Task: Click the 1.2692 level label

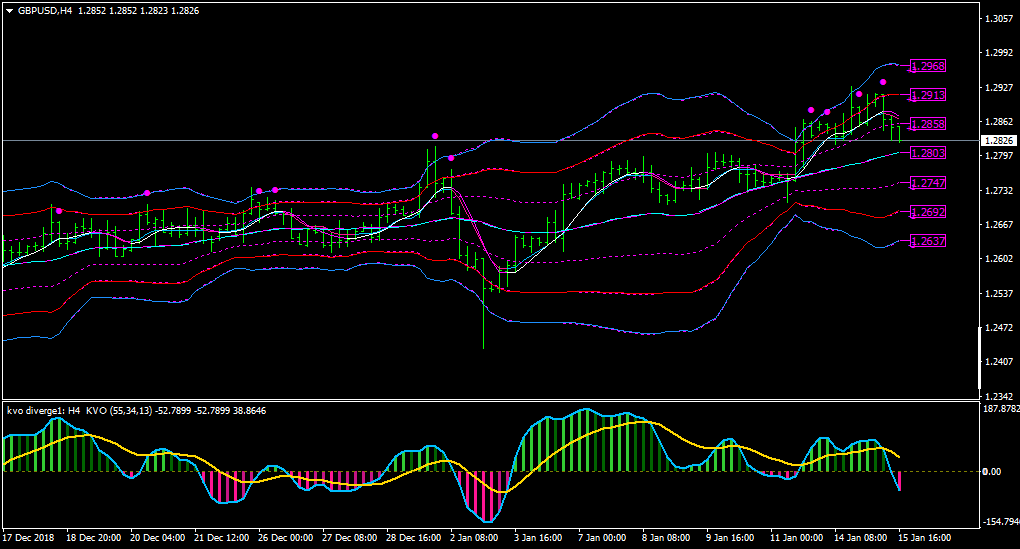Action: click(928, 212)
